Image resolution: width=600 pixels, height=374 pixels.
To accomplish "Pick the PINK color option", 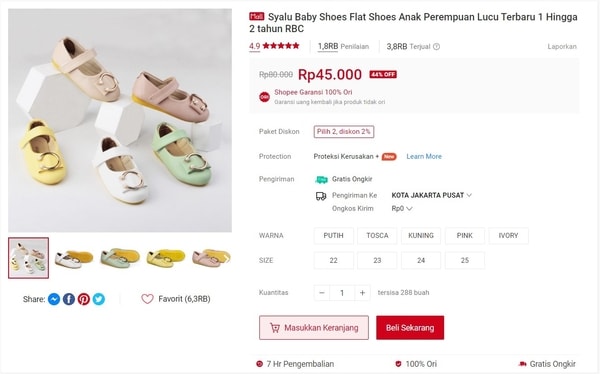I will [465, 236].
